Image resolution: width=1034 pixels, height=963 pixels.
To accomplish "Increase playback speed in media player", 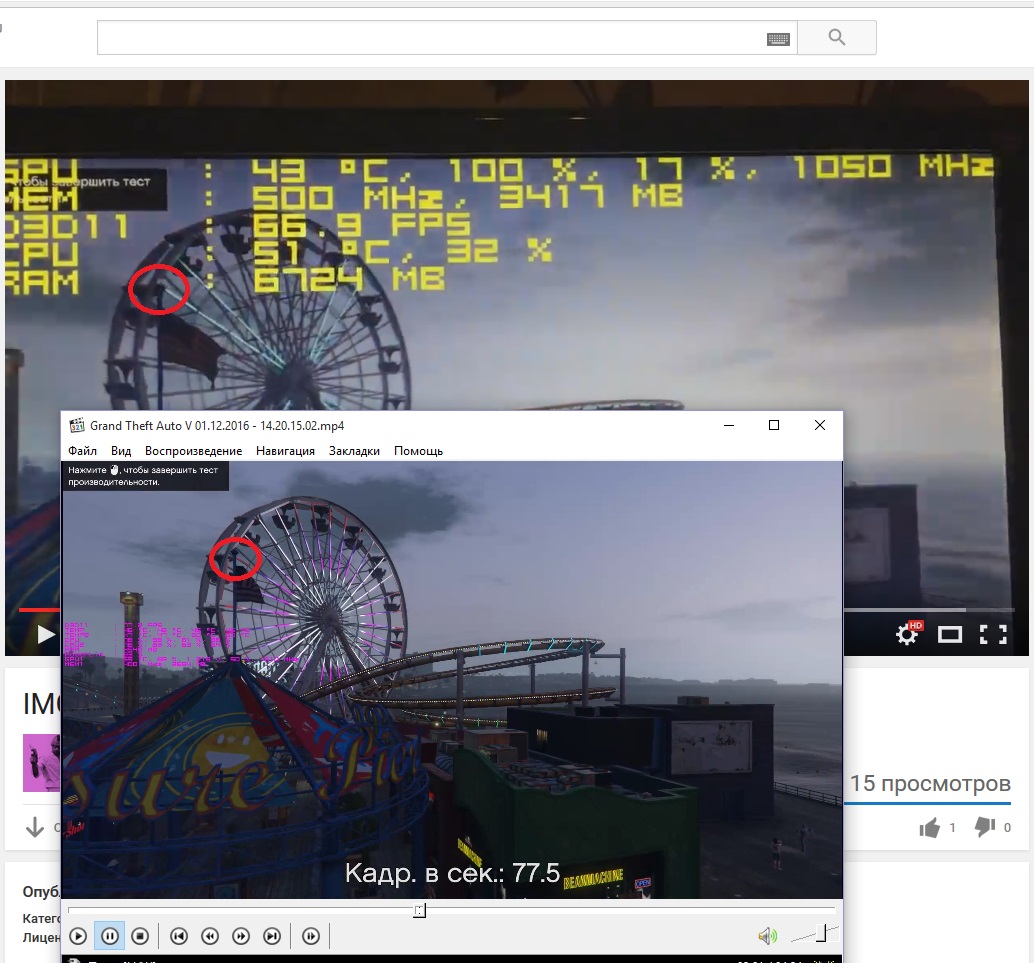I will (241, 936).
